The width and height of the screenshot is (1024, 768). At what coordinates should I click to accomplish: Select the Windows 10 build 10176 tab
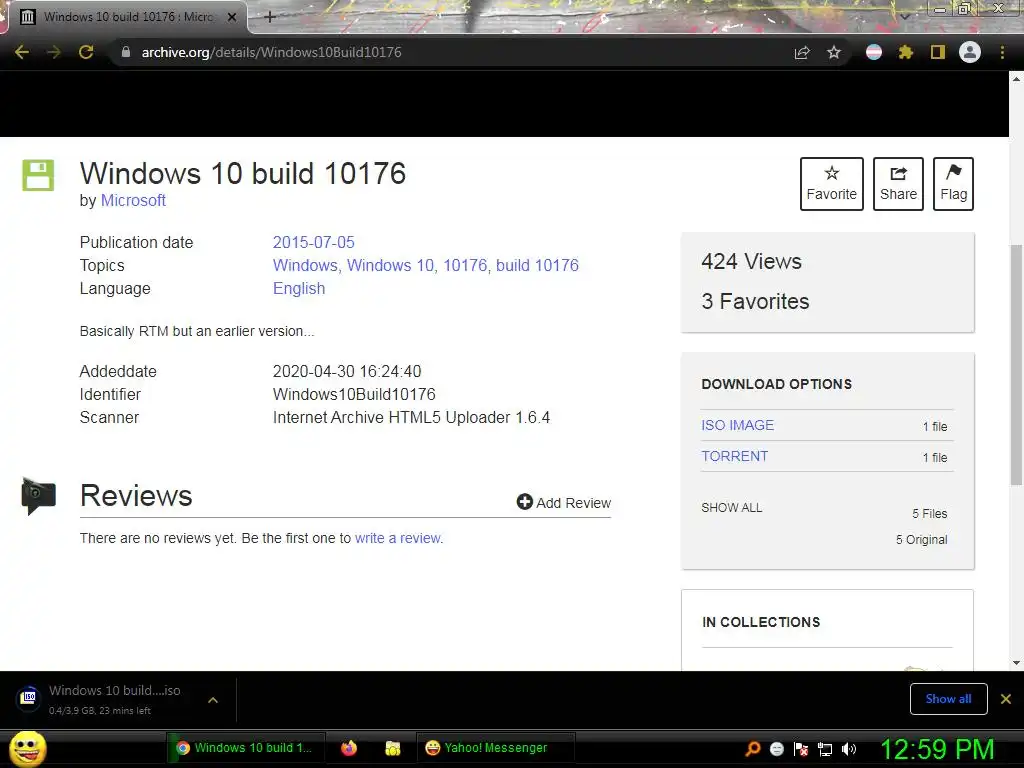pyautogui.click(x=127, y=17)
